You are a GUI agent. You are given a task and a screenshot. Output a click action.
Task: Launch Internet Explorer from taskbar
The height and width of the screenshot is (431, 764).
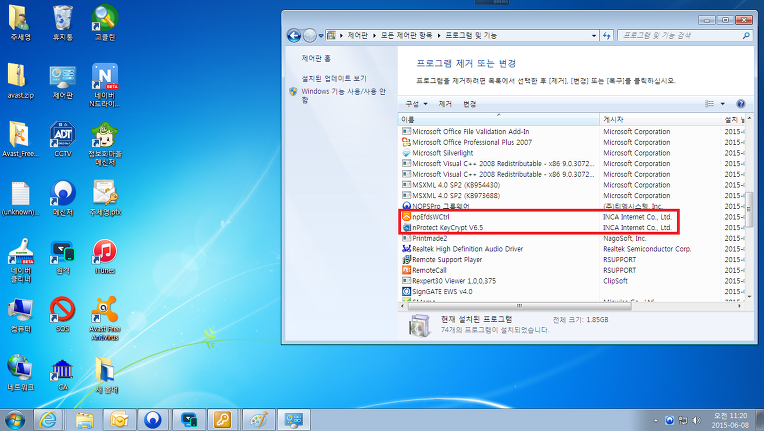point(48,420)
